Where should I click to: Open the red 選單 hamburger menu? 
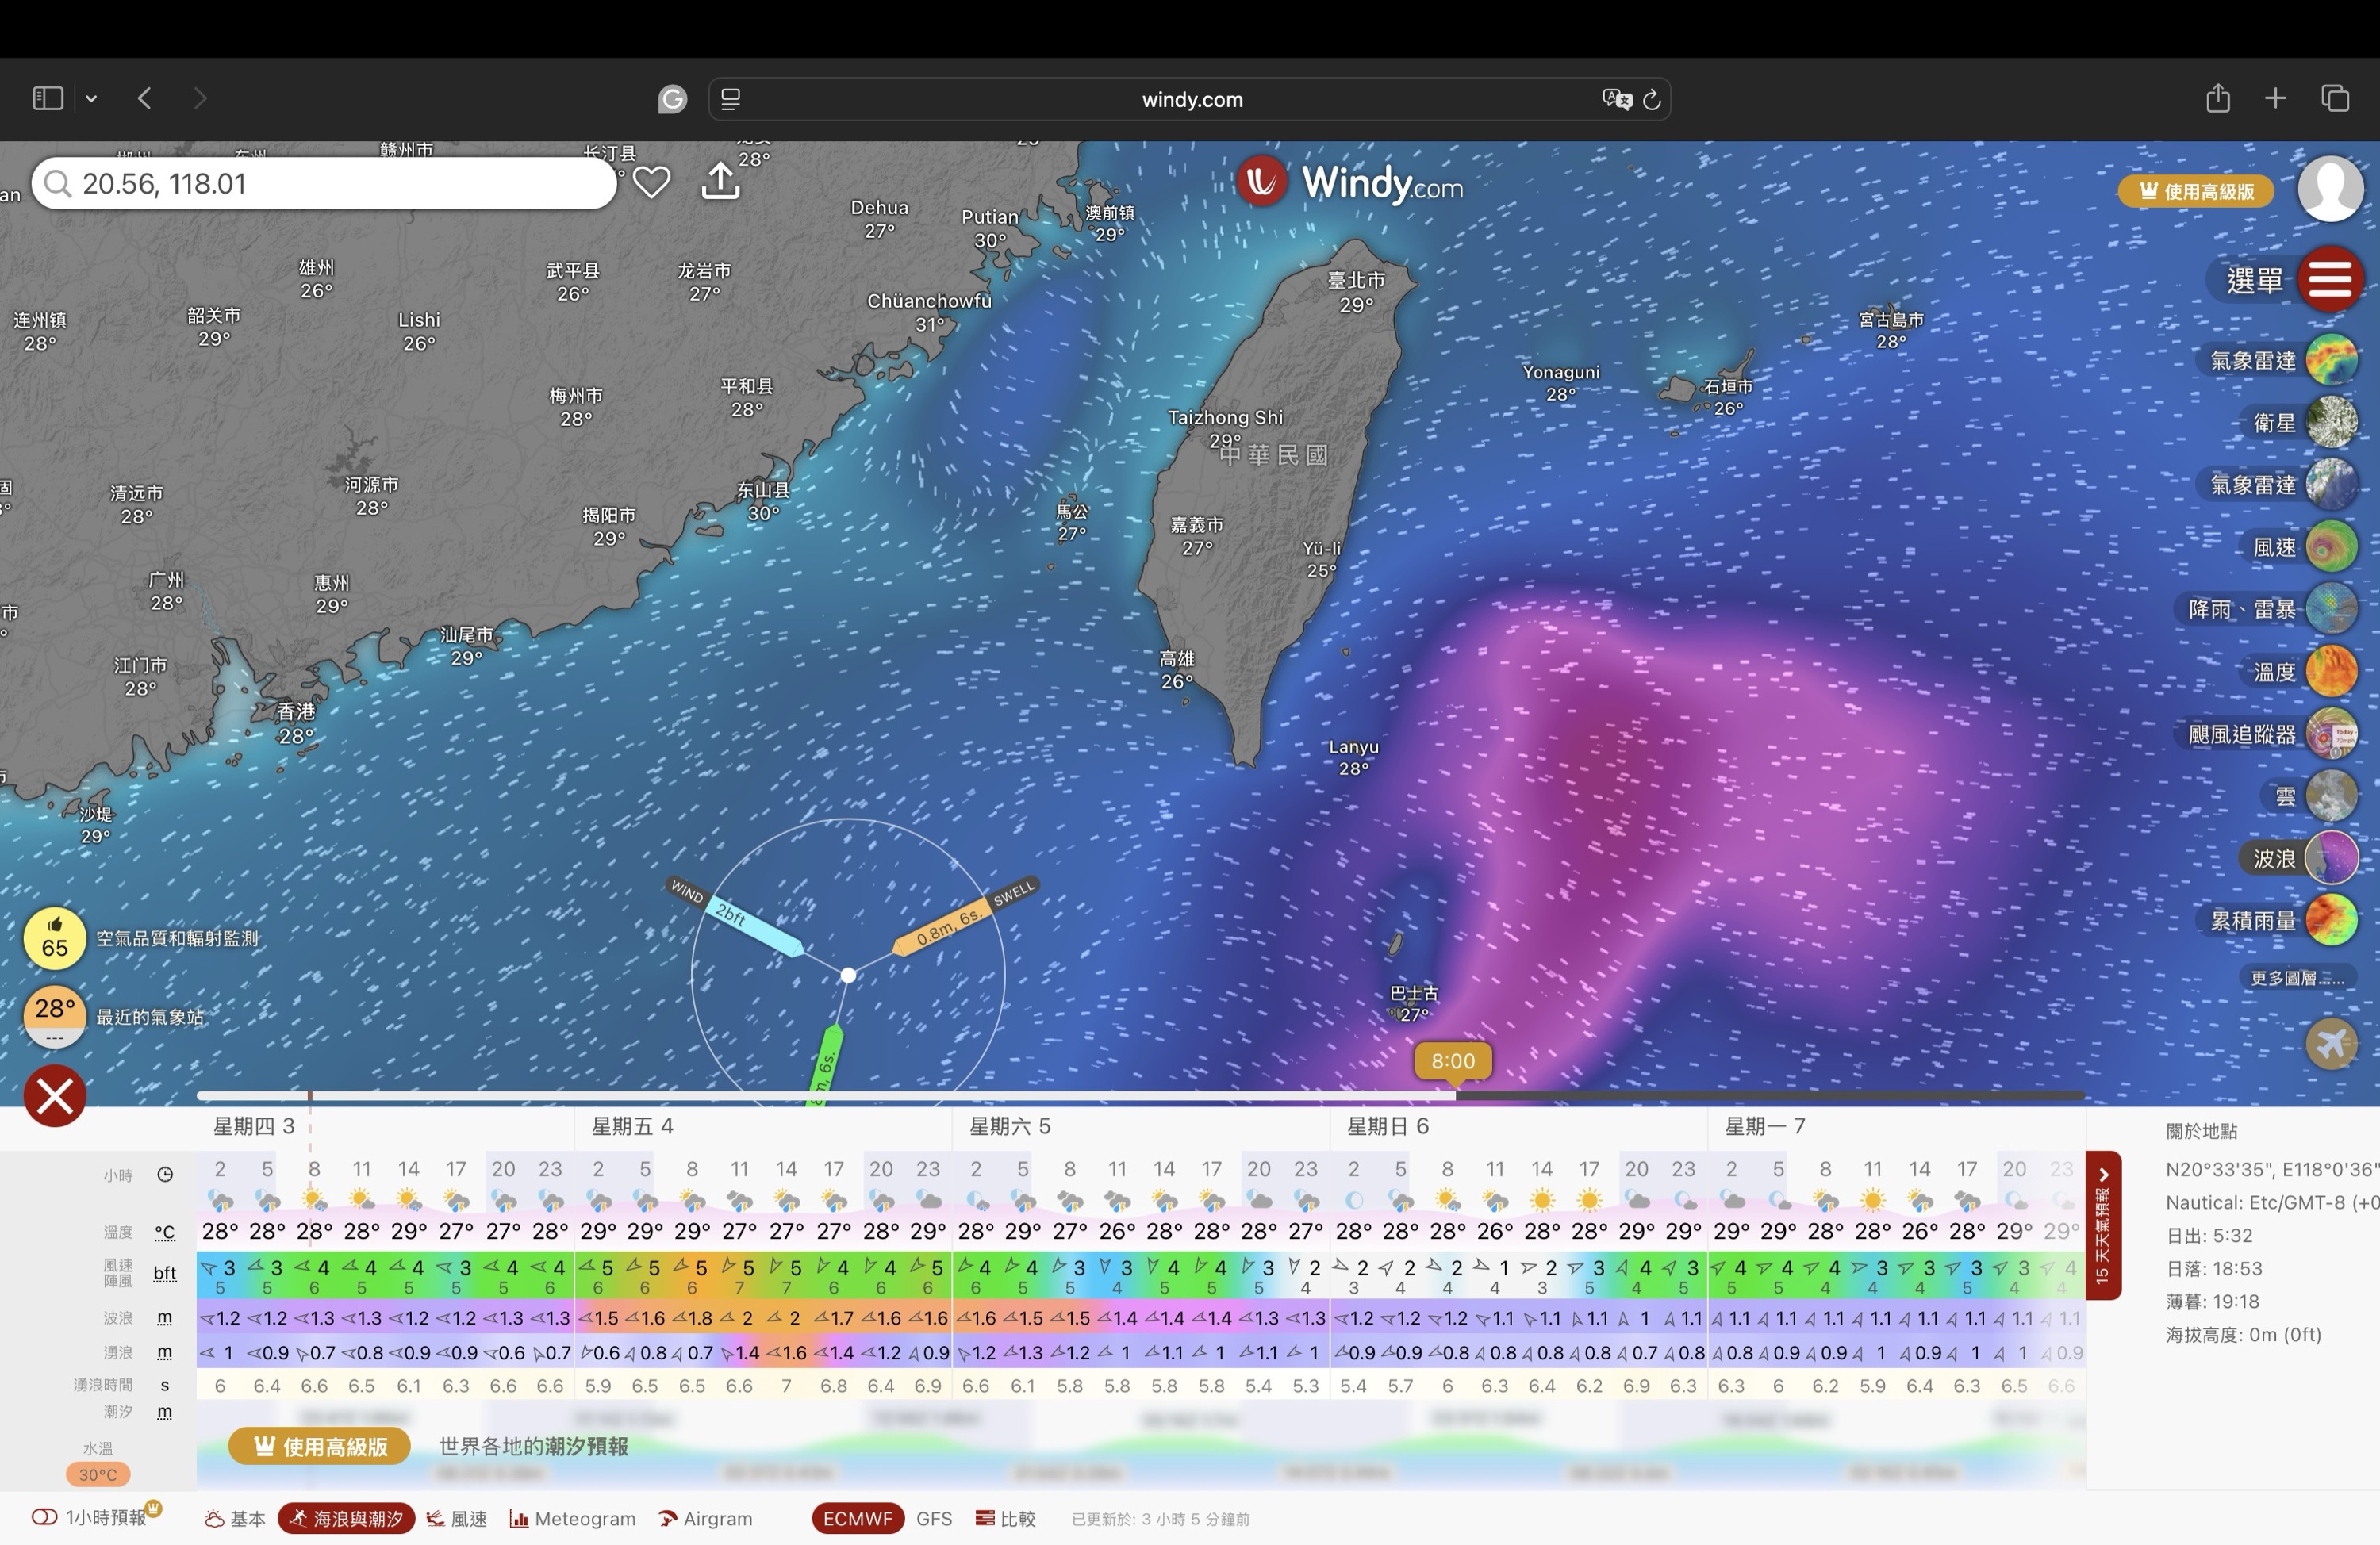(2329, 279)
